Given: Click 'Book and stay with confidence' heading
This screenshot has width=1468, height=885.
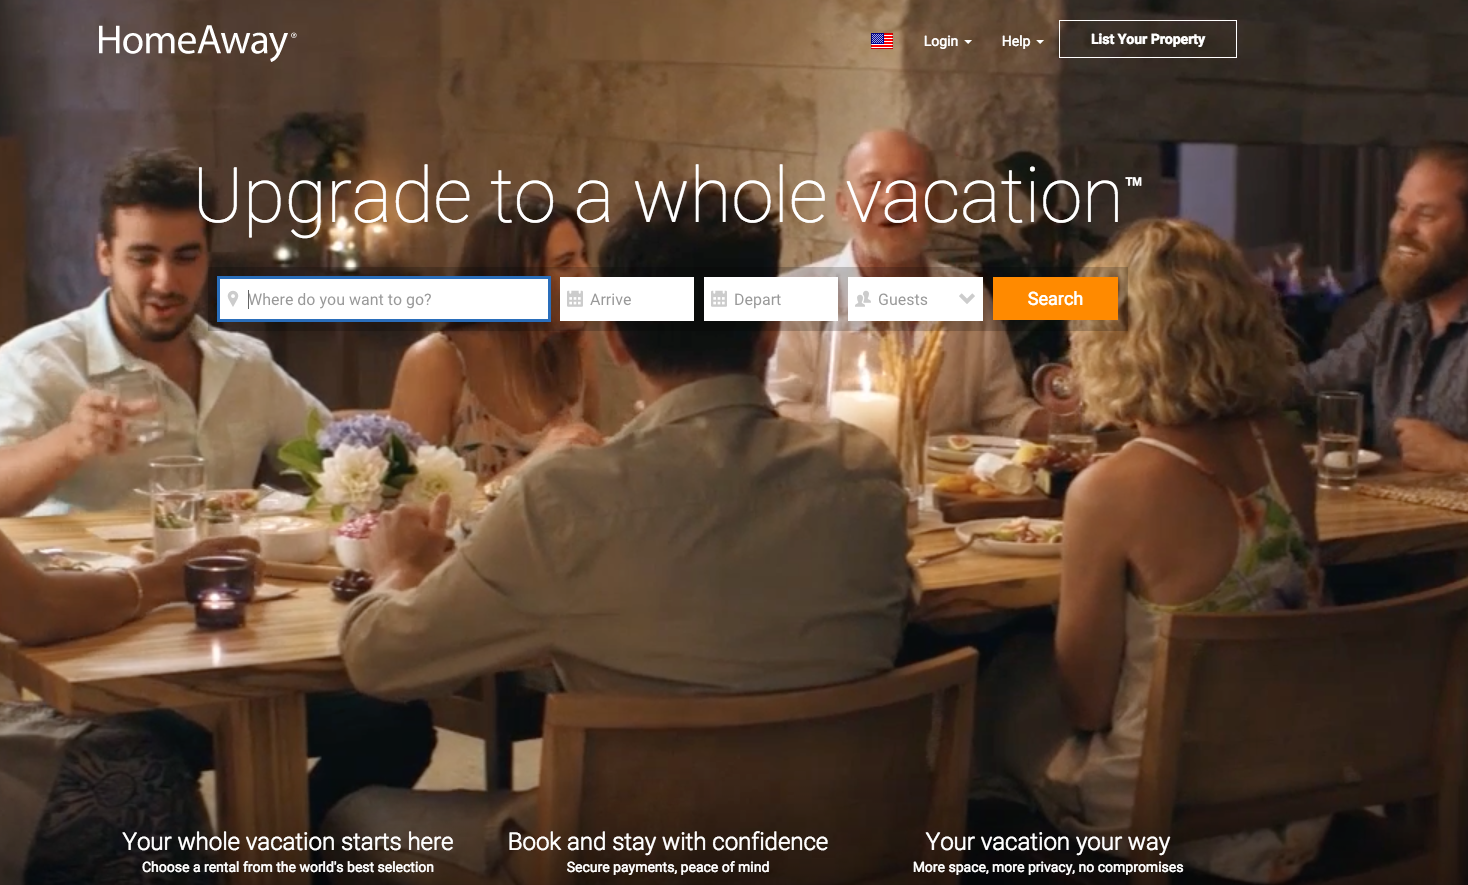Looking at the screenshot, I should coord(668,842).
